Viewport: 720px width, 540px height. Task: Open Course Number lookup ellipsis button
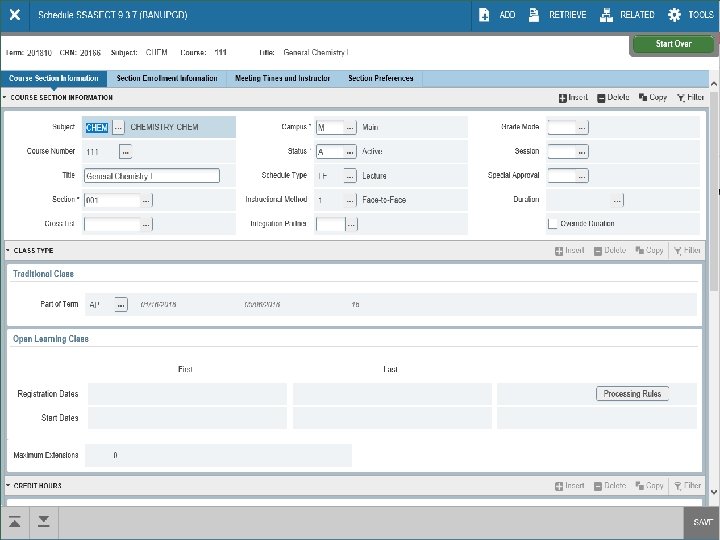pyautogui.click(x=125, y=152)
